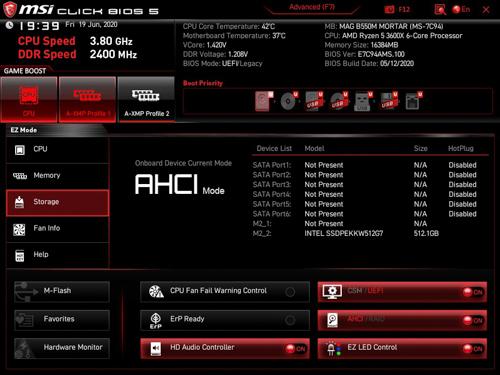500x375 pixels.
Task: Switch to the Memory section
Action: (x=57, y=176)
